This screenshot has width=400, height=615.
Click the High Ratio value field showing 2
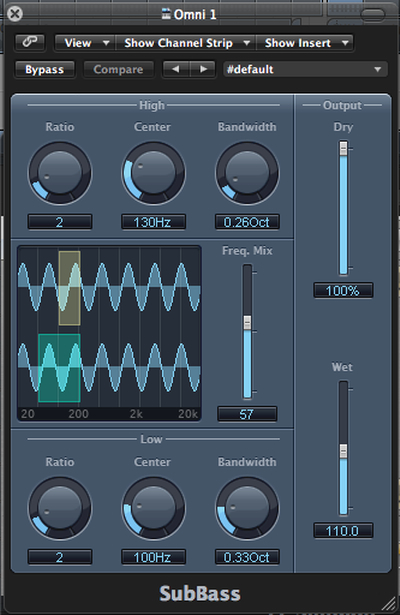[60, 222]
